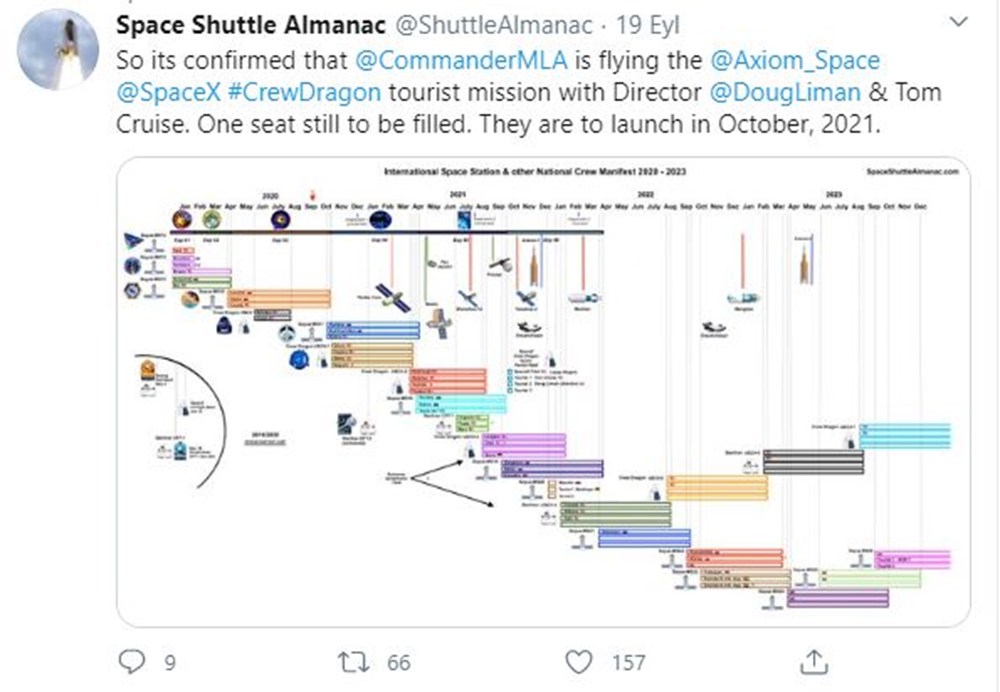Viewport: 1000px width, 692px height.
Task: Click the 66 retweet count
Action: [399, 663]
